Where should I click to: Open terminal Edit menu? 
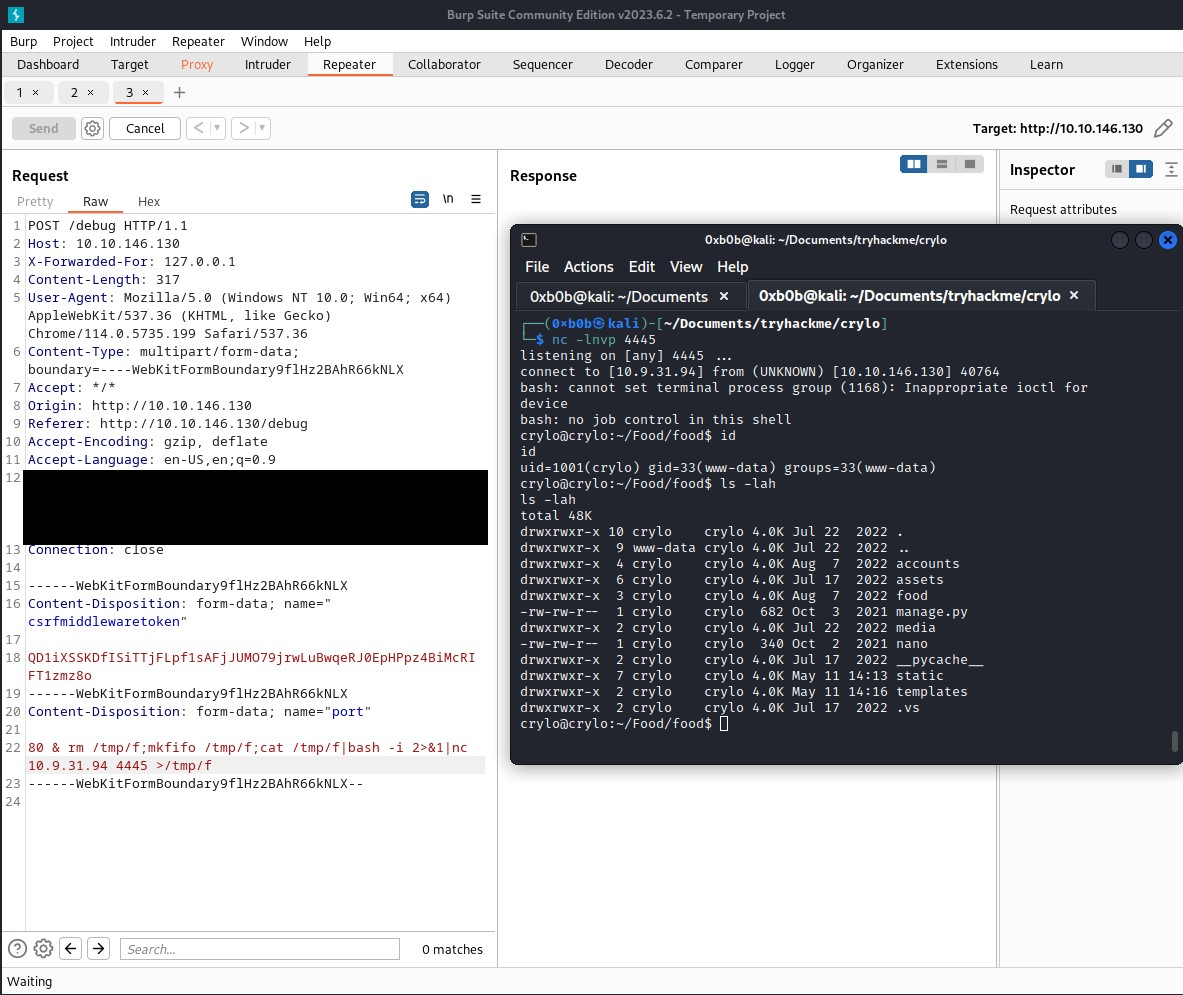coord(641,267)
